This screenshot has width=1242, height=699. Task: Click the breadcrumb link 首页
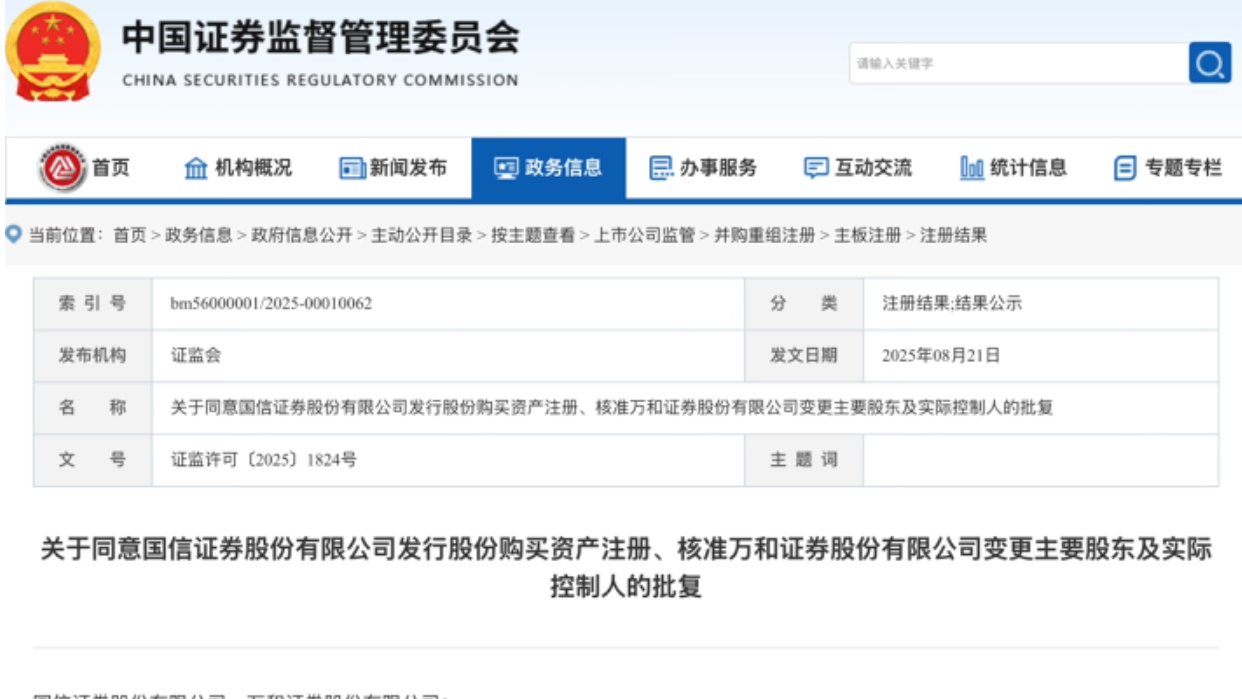129,235
